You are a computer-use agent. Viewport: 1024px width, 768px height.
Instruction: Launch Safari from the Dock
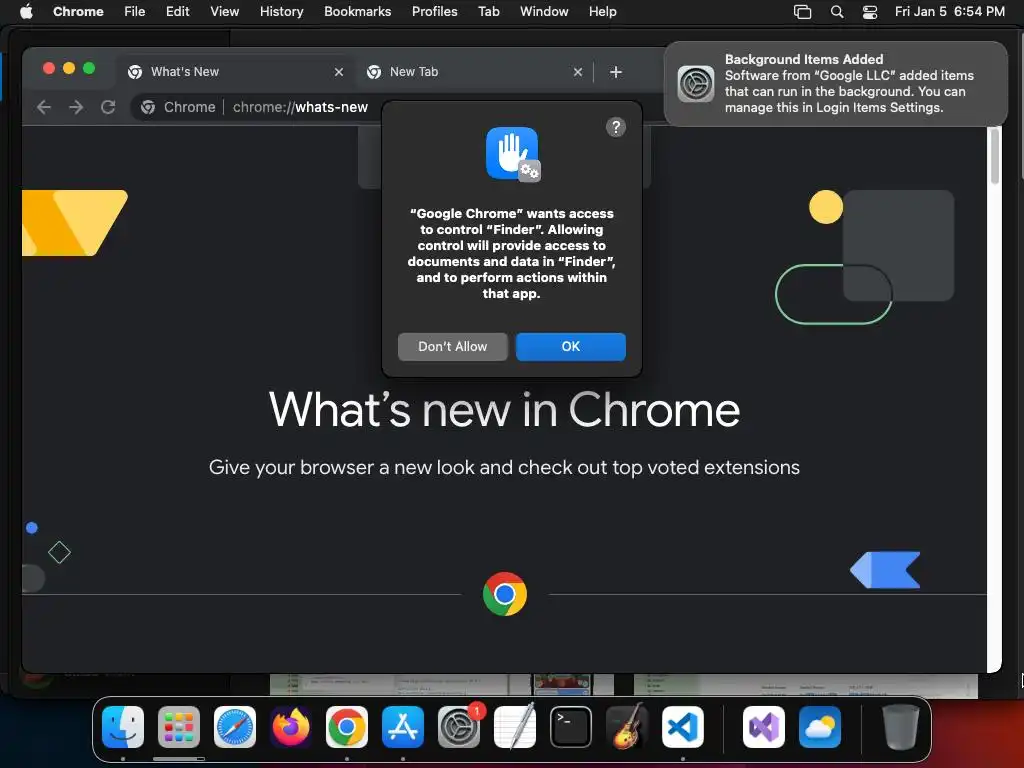coord(234,727)
